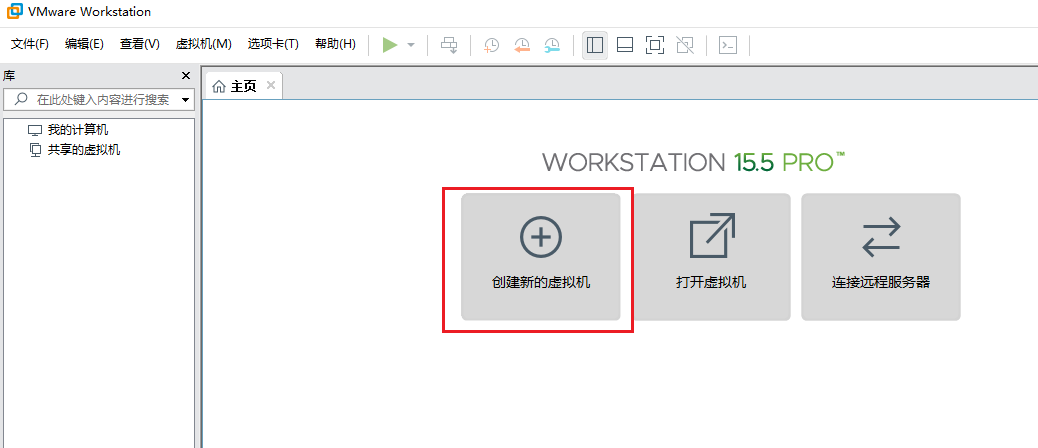This screenshot has width=1038, height=448.
Task: Open the snapshot manager wrench icon
Action: coord(552,45)
